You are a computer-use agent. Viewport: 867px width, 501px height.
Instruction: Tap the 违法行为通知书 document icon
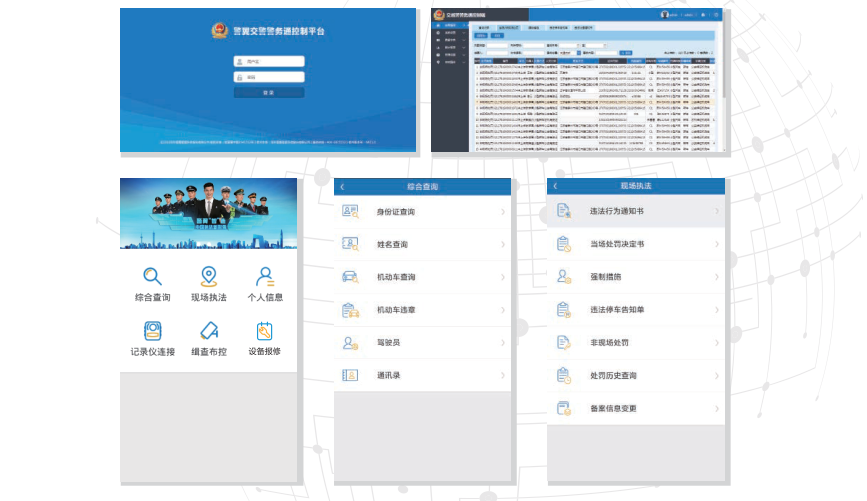tap(563, 211)
